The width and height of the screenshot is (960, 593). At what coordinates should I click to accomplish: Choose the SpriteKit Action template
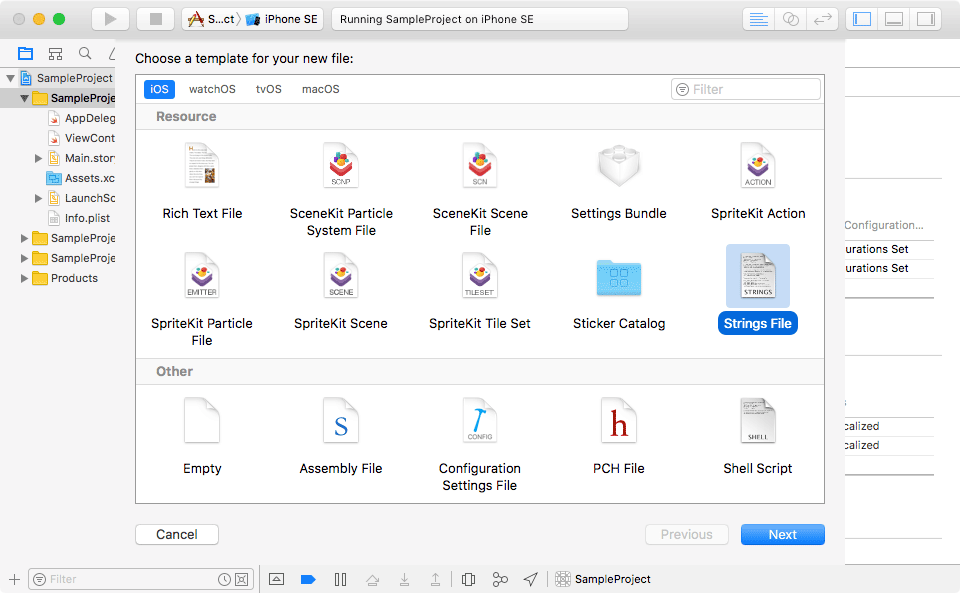758,181
